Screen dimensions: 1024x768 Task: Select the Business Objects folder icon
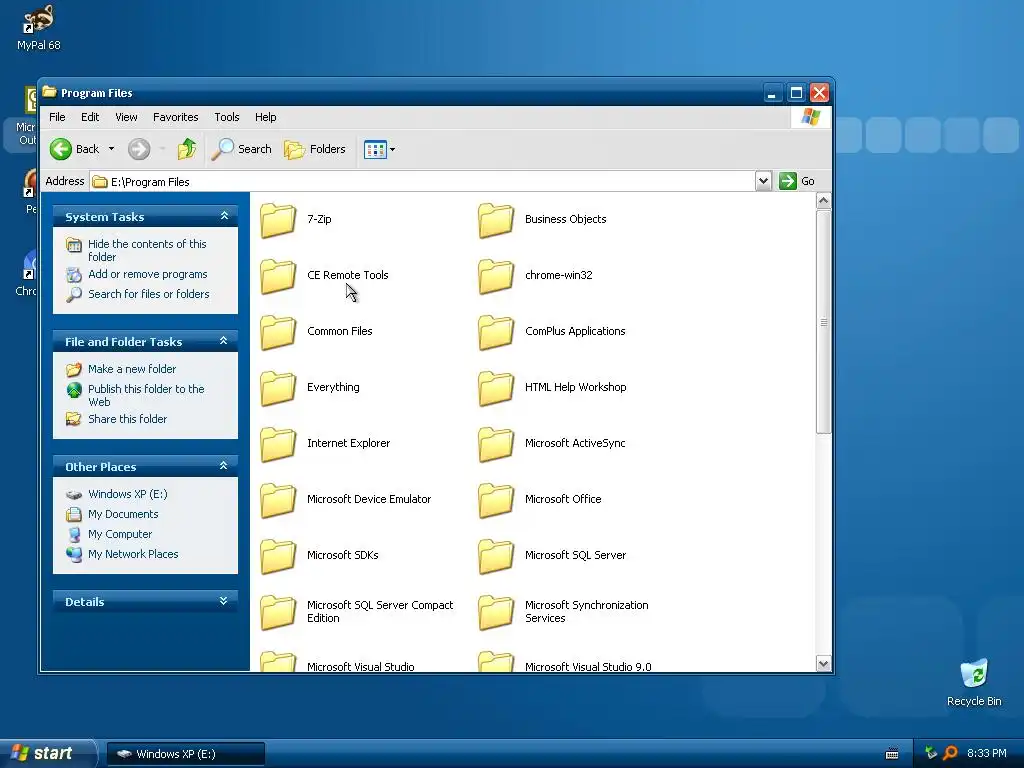point(496,219)
